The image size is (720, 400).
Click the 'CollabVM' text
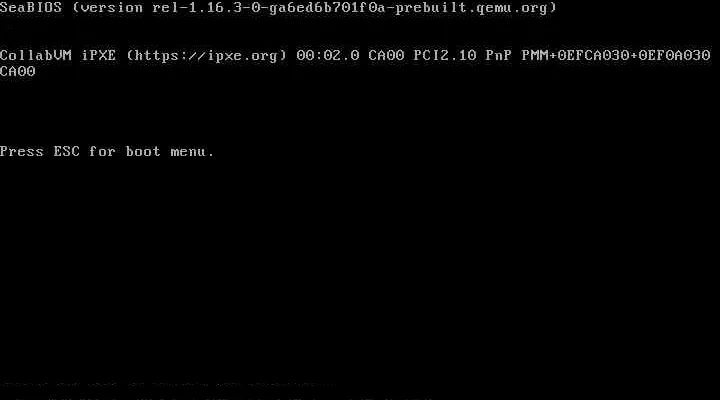click(36, 56)
